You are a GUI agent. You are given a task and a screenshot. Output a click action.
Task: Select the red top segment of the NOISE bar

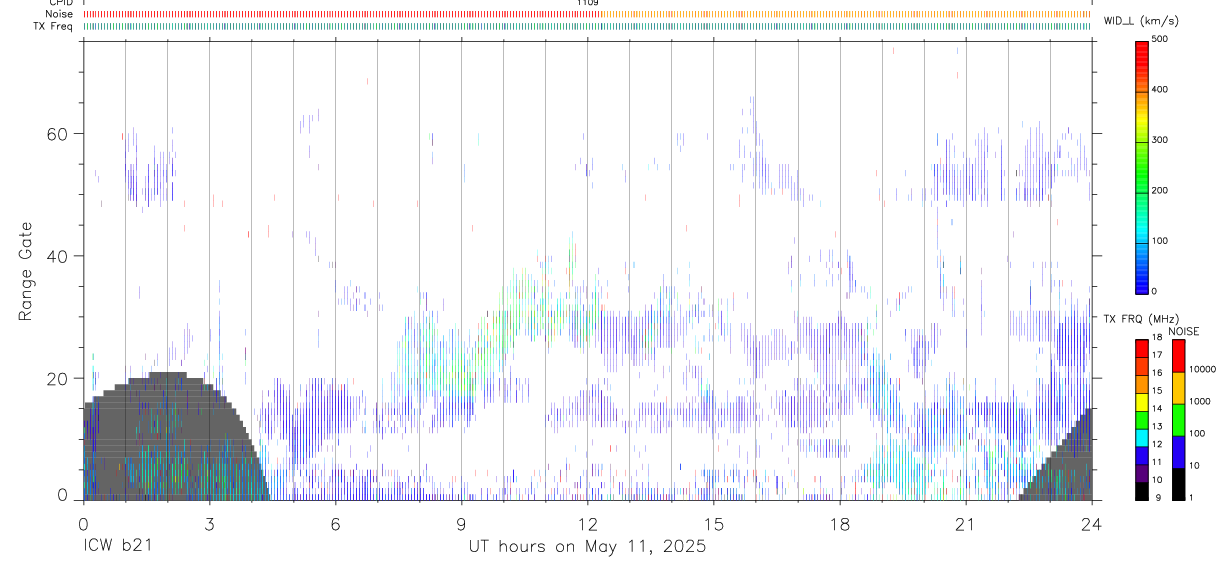pyautogui.click(x=1179, y=356)
